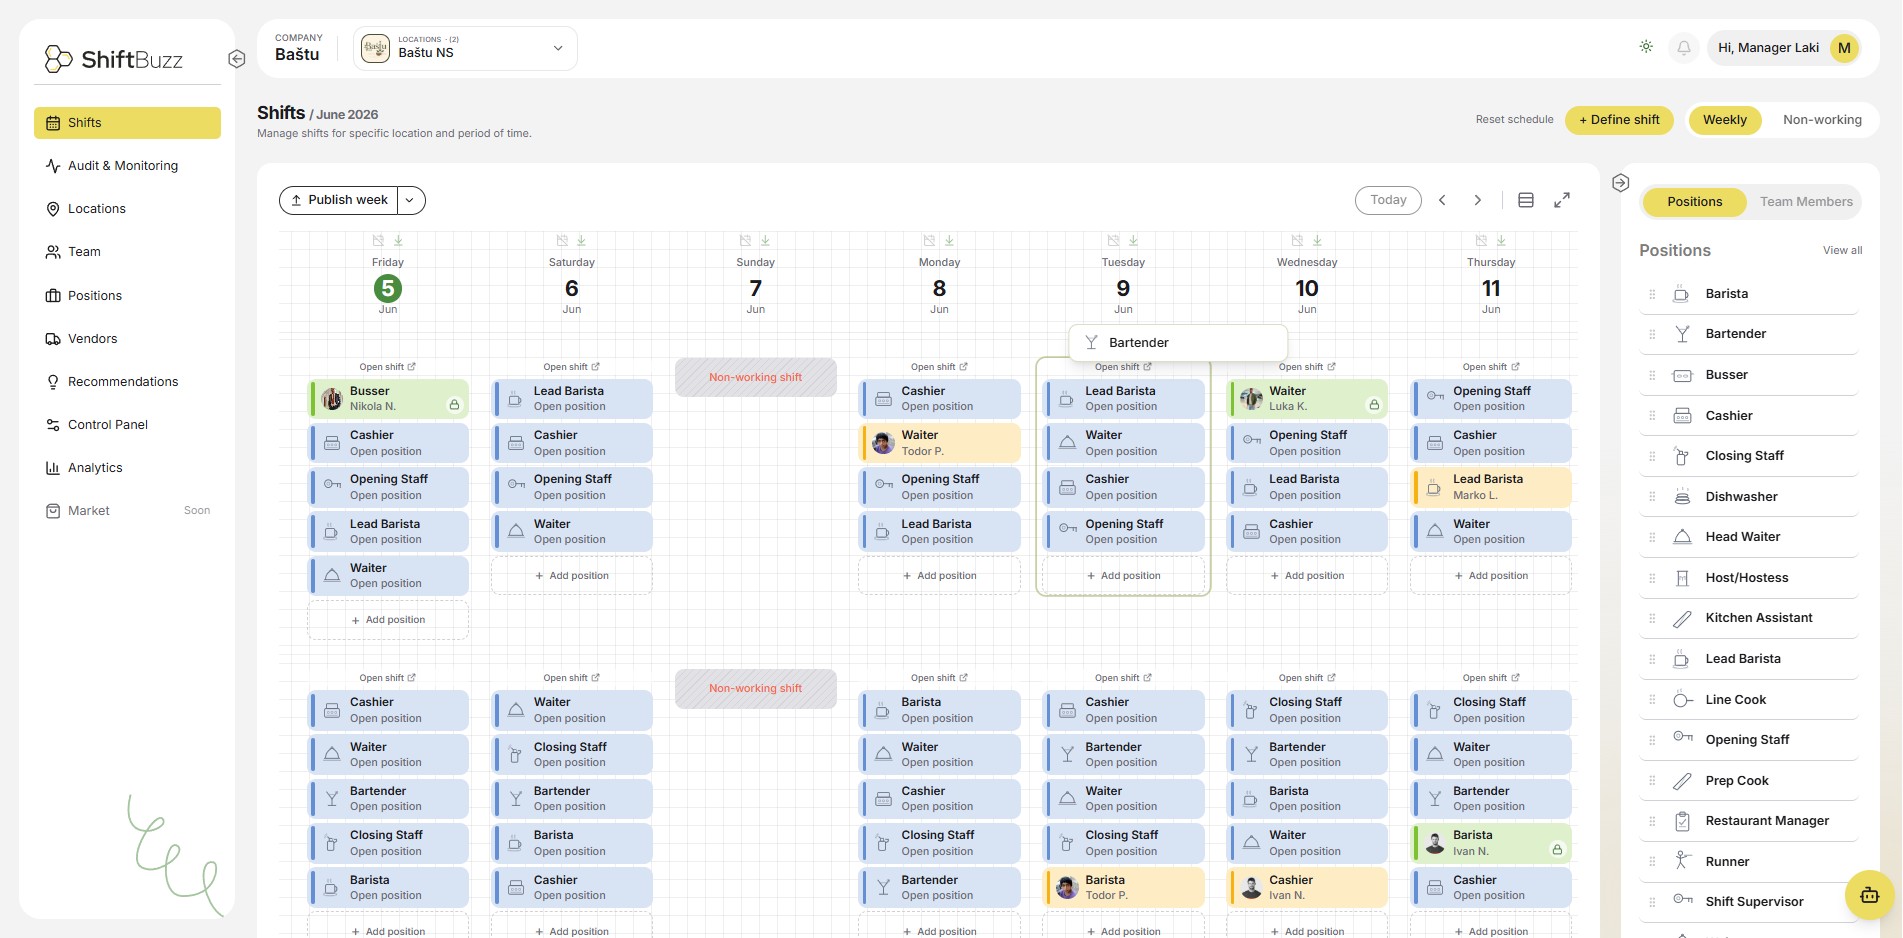
Task: Open the Team menu item
Action: pos(127,252)
